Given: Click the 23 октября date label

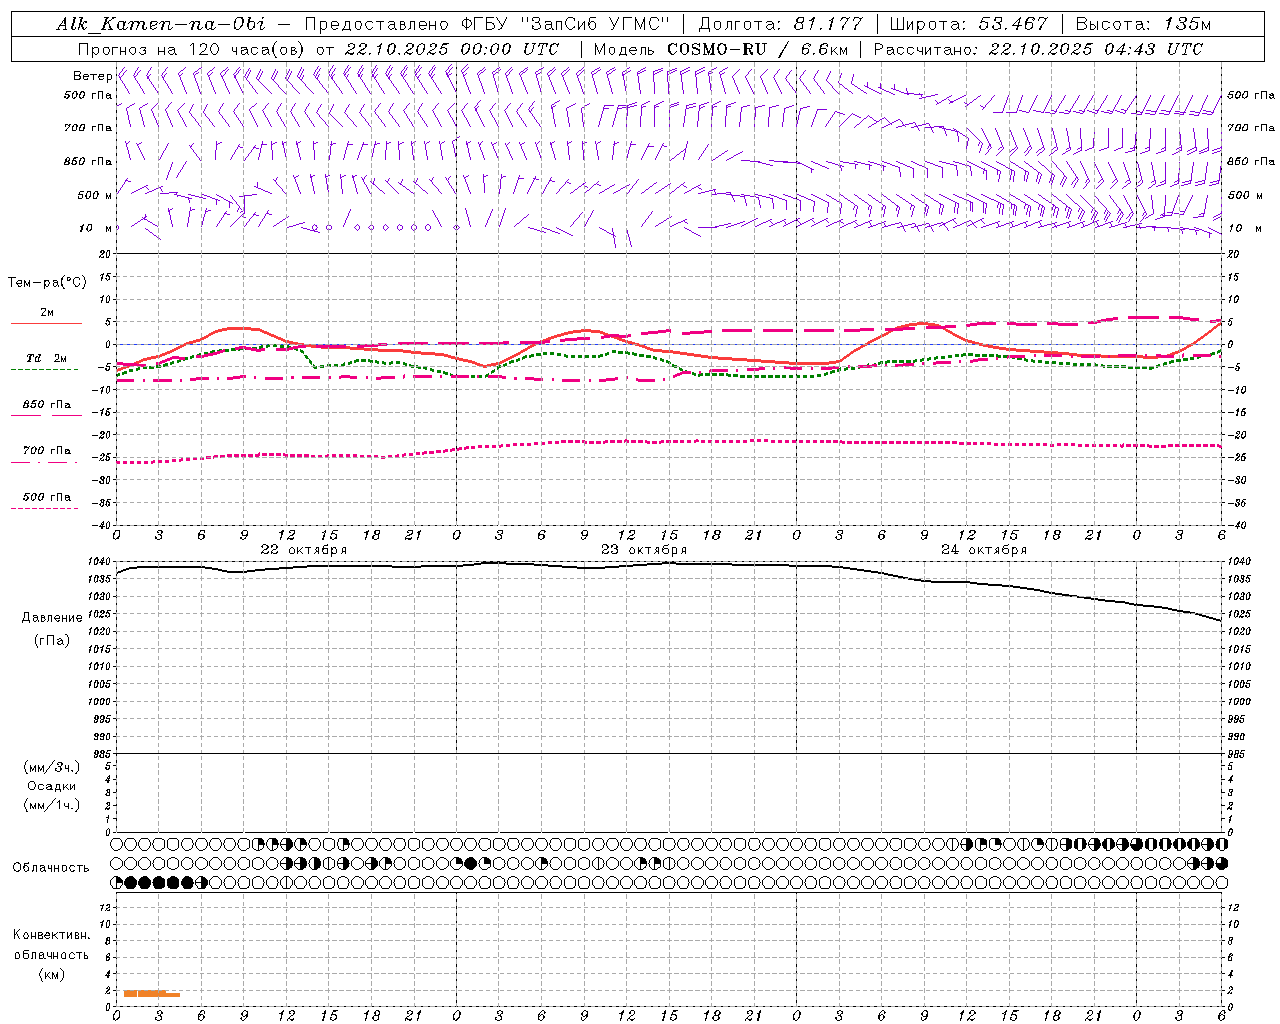Looking at the screenshot, I should [x=644, y=550].
